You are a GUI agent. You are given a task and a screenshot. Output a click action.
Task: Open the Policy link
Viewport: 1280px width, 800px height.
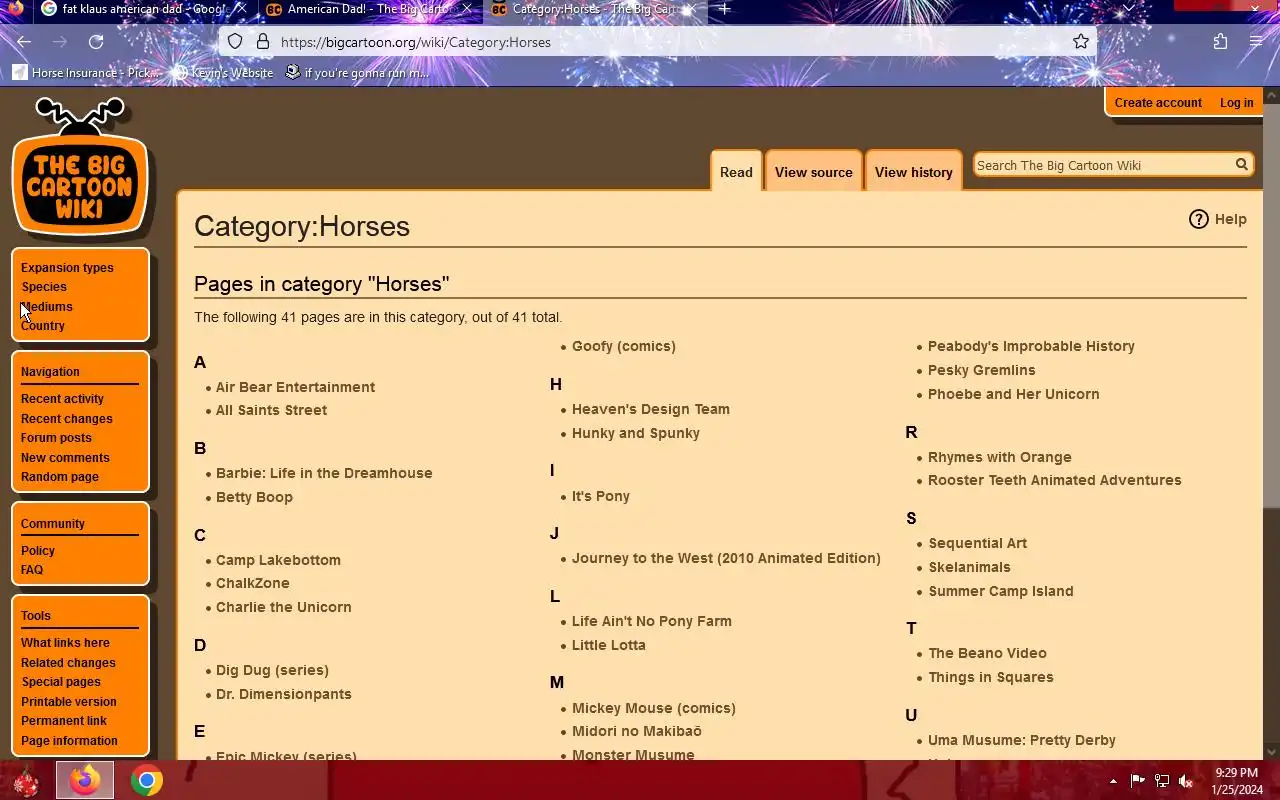(x=38, y=551)
